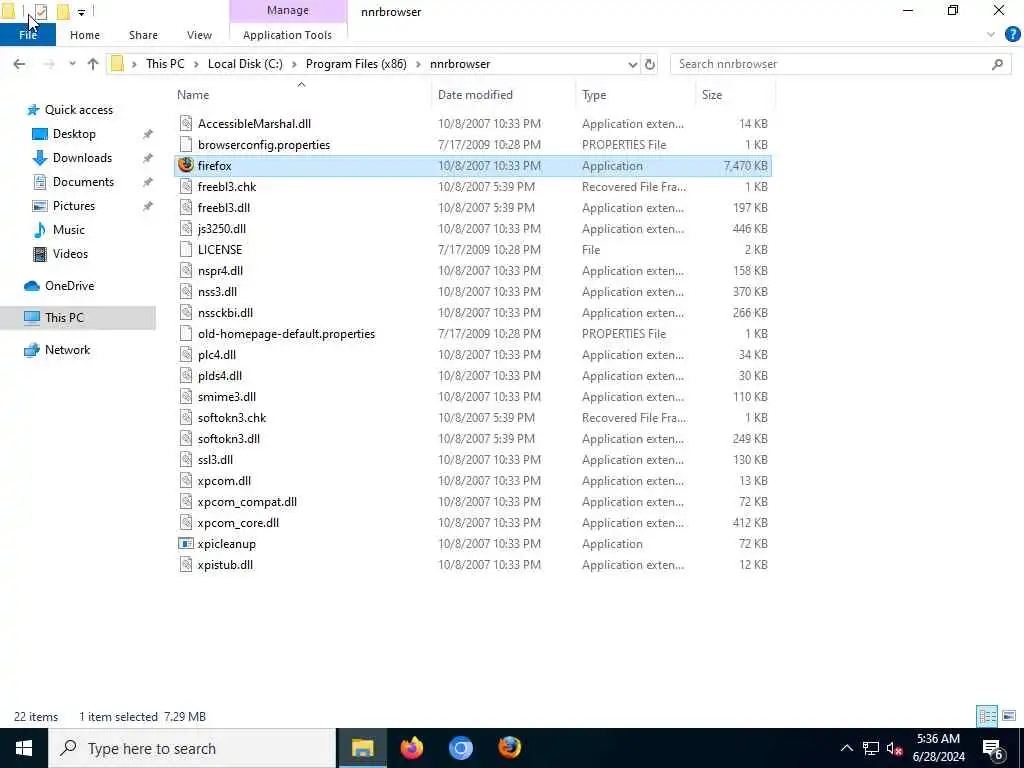Screen dimensions: 1024x768
Task: Click the LICENSE file icon
Action: click(x=186, y=249)
